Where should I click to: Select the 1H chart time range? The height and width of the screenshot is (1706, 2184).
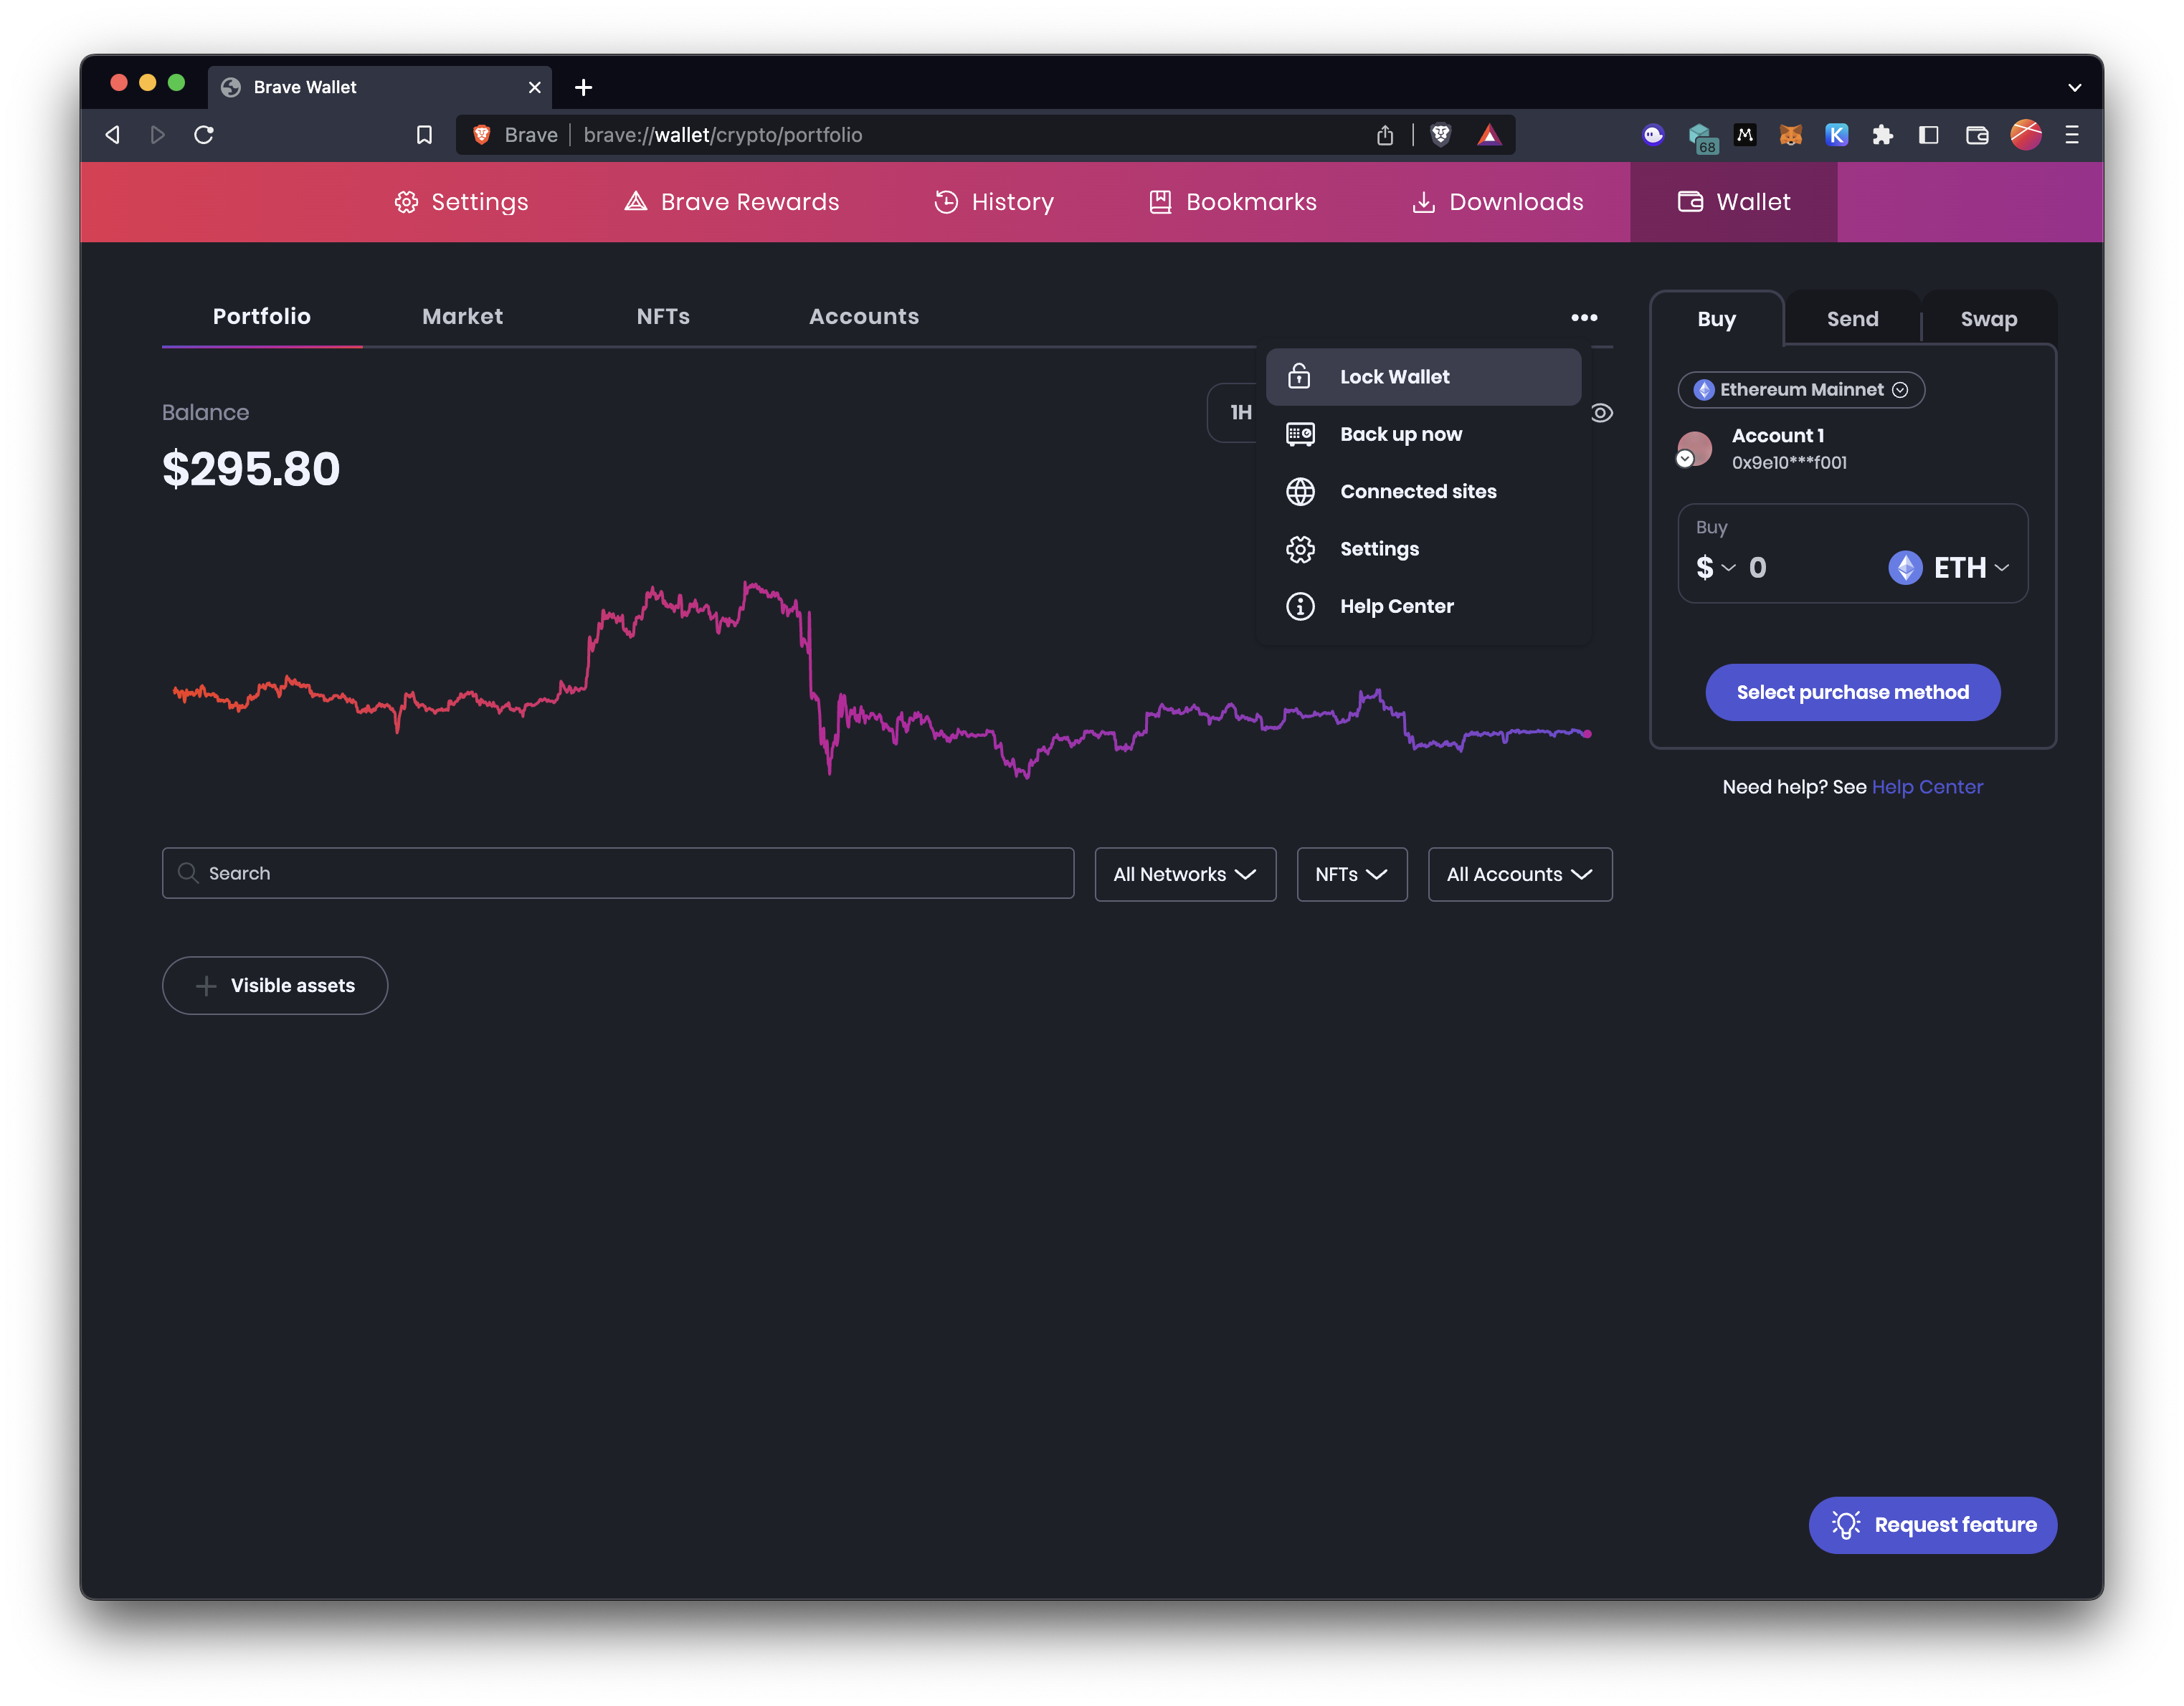1240,412
